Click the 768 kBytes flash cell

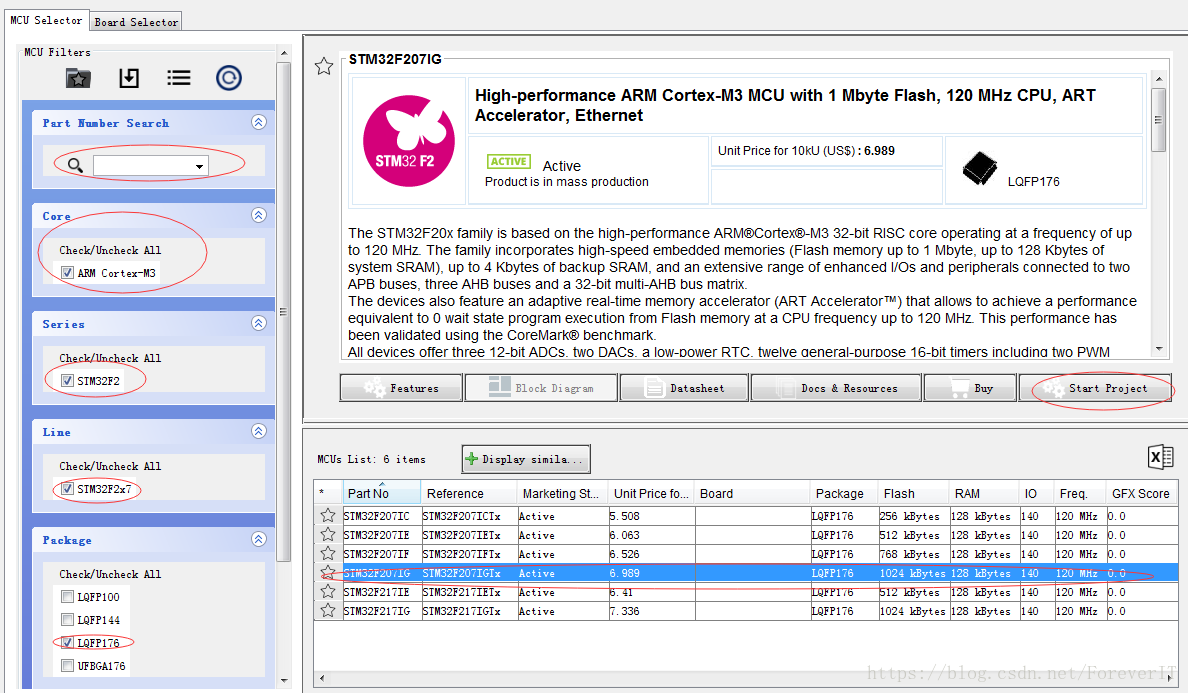click(913, 554)
